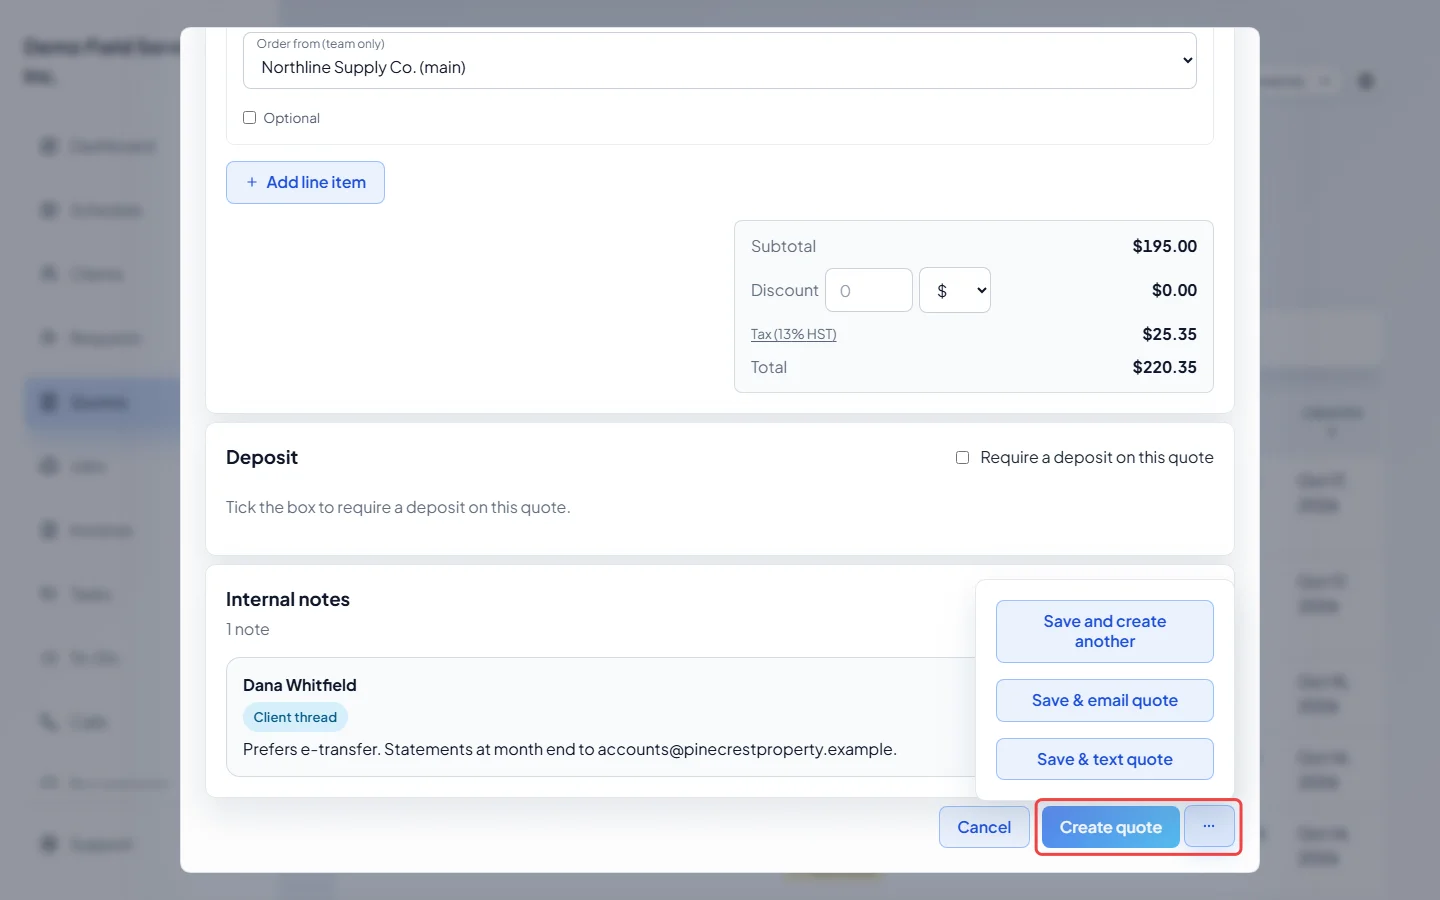This screenshot has width=1440, height=900.
Task: Click the Discount amount field
Action: [868, 290]
